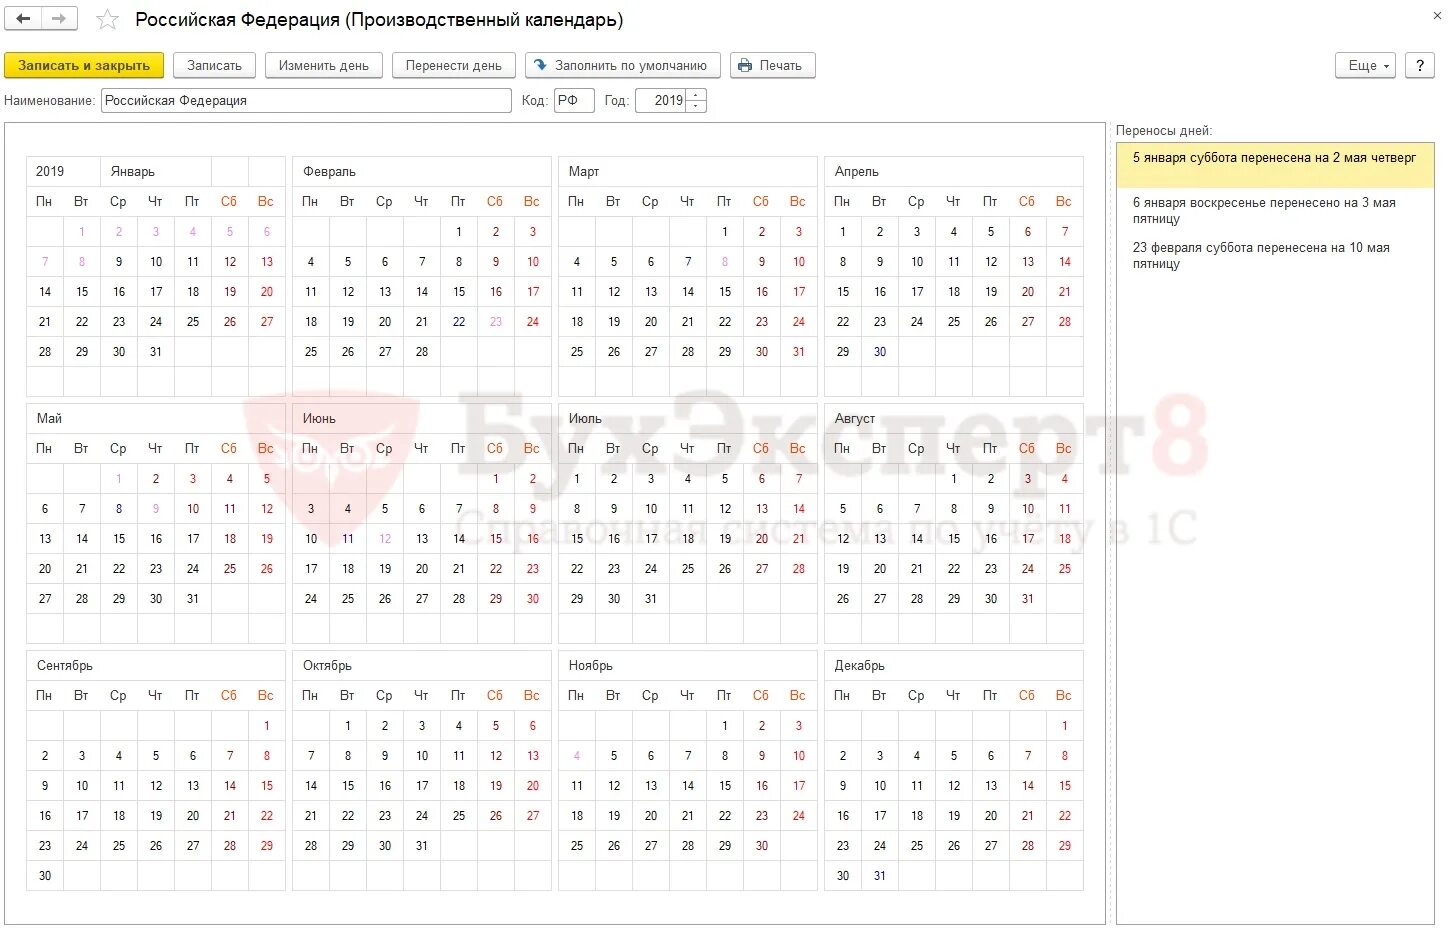Select September 1 in the calendar
The image size is (1448, 928).
pos(267,726)
